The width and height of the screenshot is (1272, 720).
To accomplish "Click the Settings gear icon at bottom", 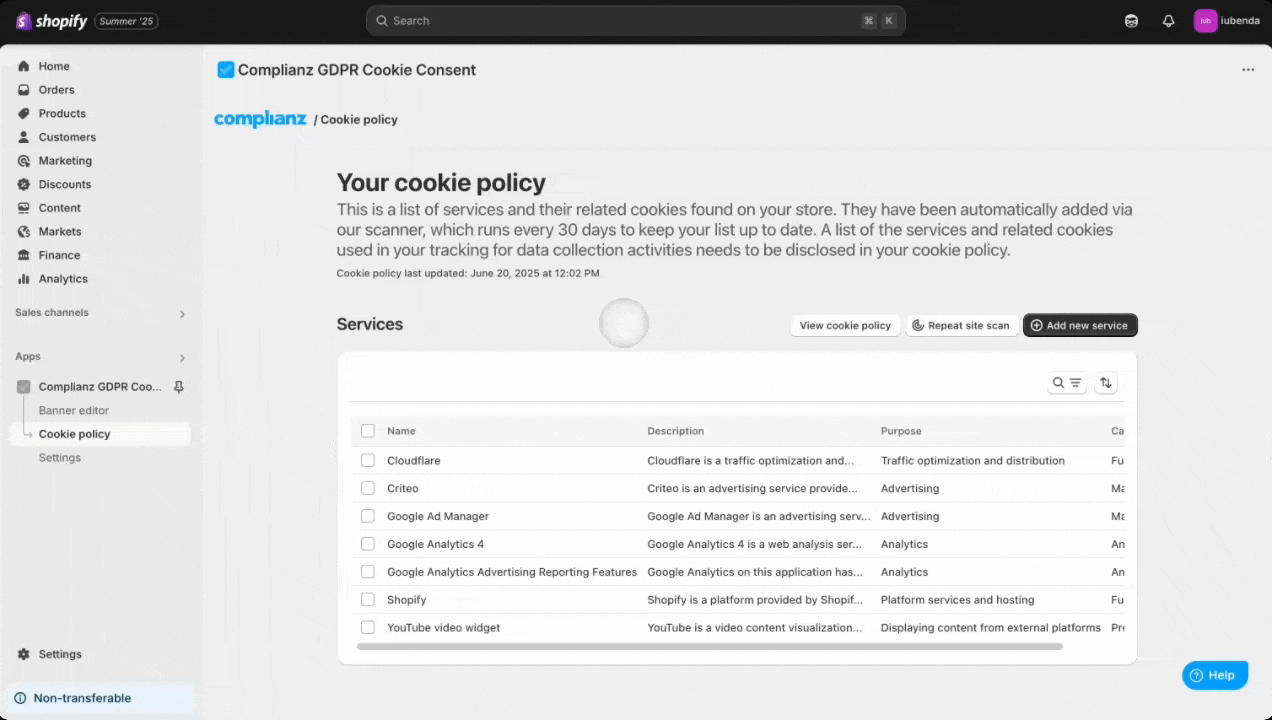I will pos(24,654).
